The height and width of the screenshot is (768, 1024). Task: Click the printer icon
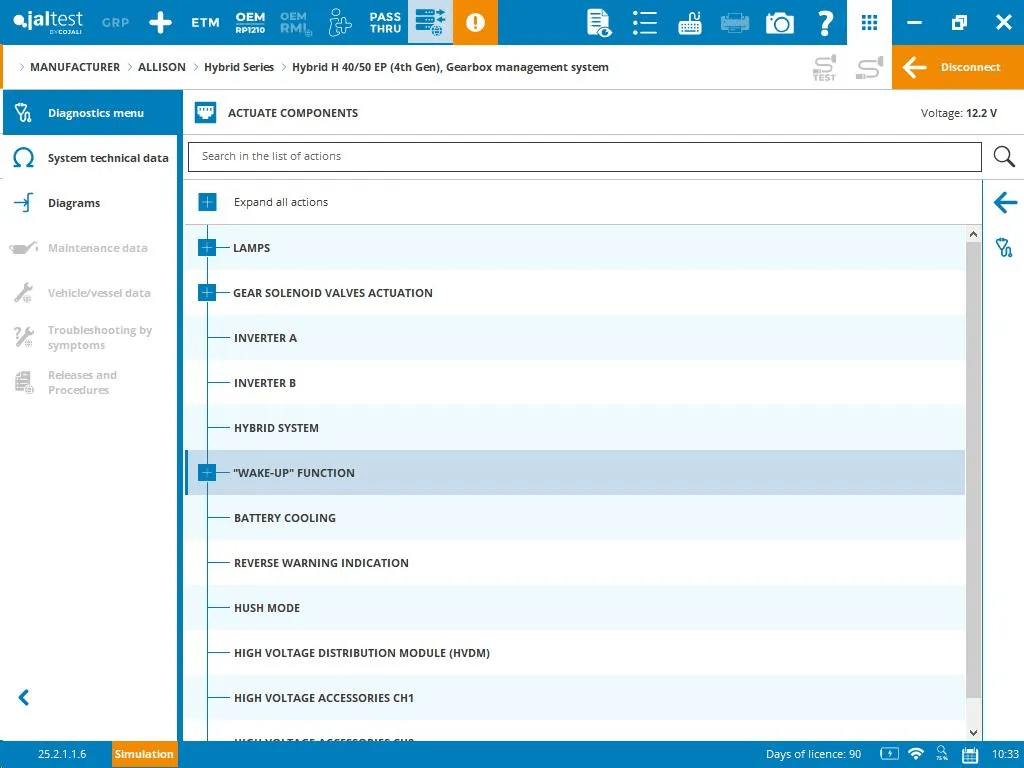tap(735, 22)
